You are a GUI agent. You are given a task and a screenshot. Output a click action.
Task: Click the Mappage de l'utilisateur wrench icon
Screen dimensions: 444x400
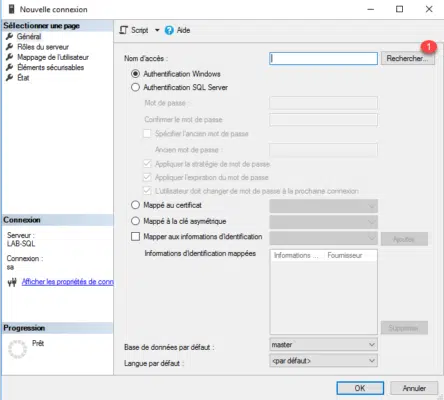(x=10, y=57)
